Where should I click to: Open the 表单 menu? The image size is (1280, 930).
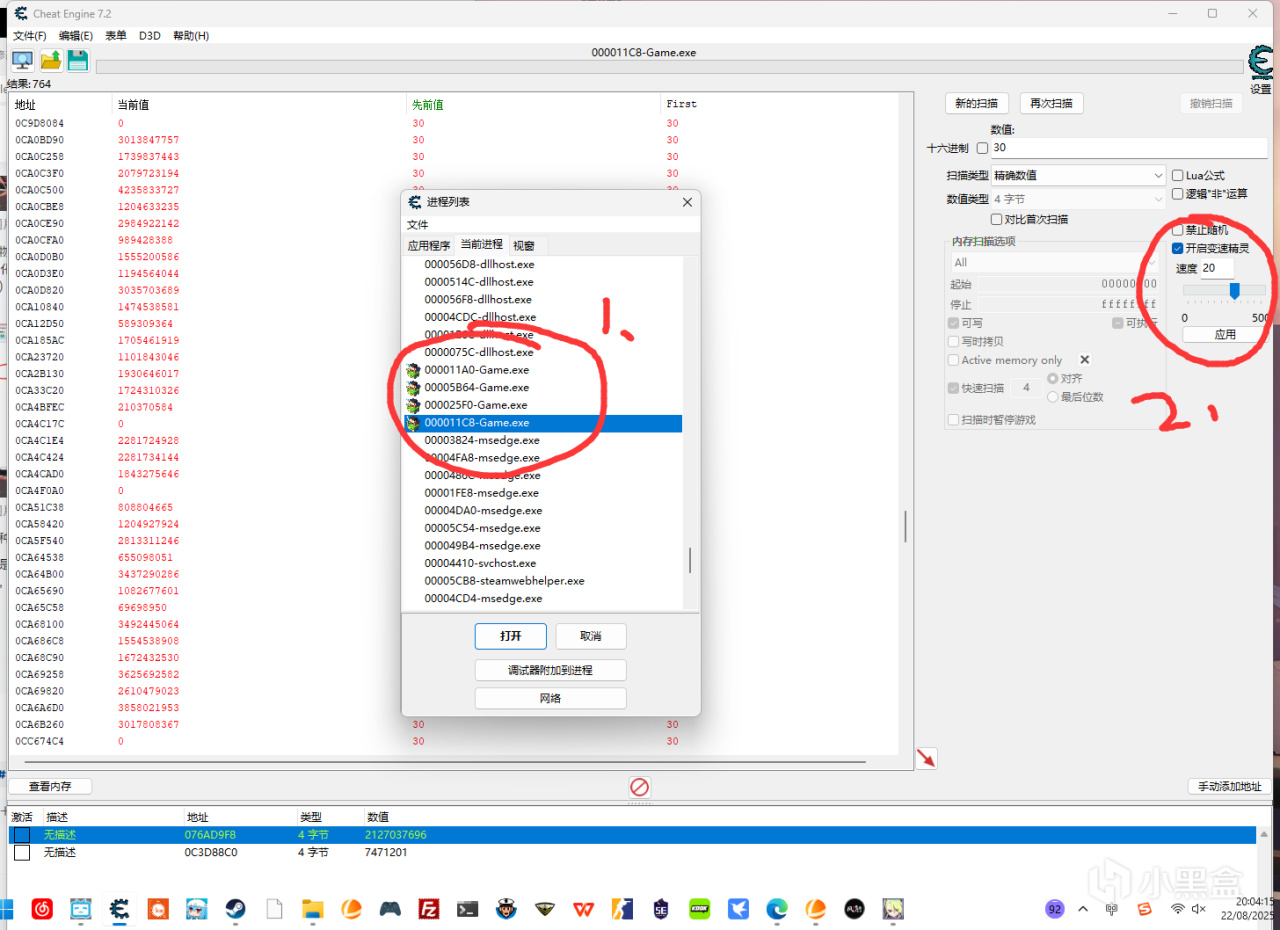(x=116, y=35)
